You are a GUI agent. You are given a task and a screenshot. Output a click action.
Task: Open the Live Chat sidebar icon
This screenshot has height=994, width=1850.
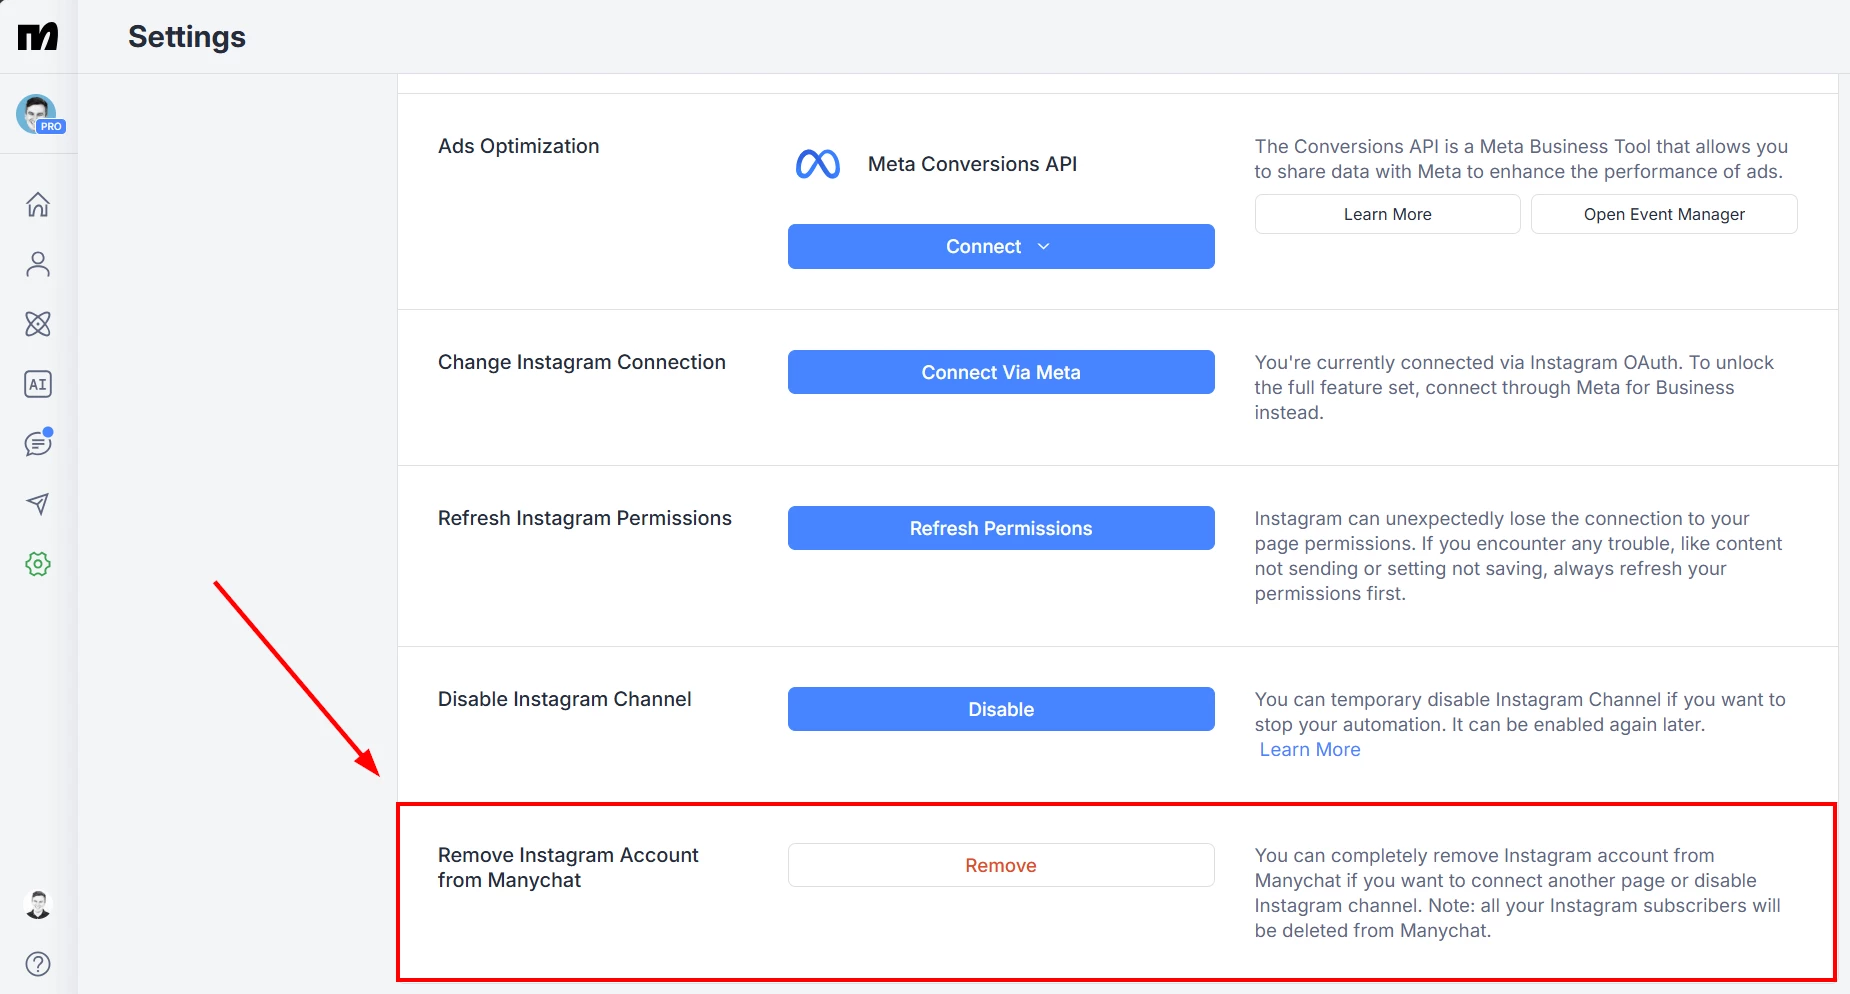pos(38,443)
